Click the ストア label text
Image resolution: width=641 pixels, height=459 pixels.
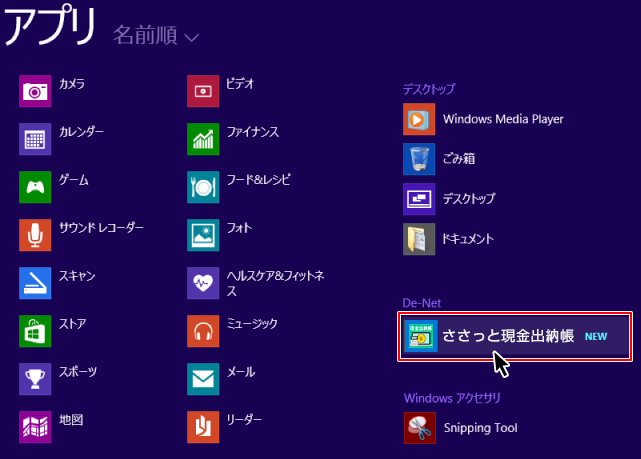tap(73, 324)
